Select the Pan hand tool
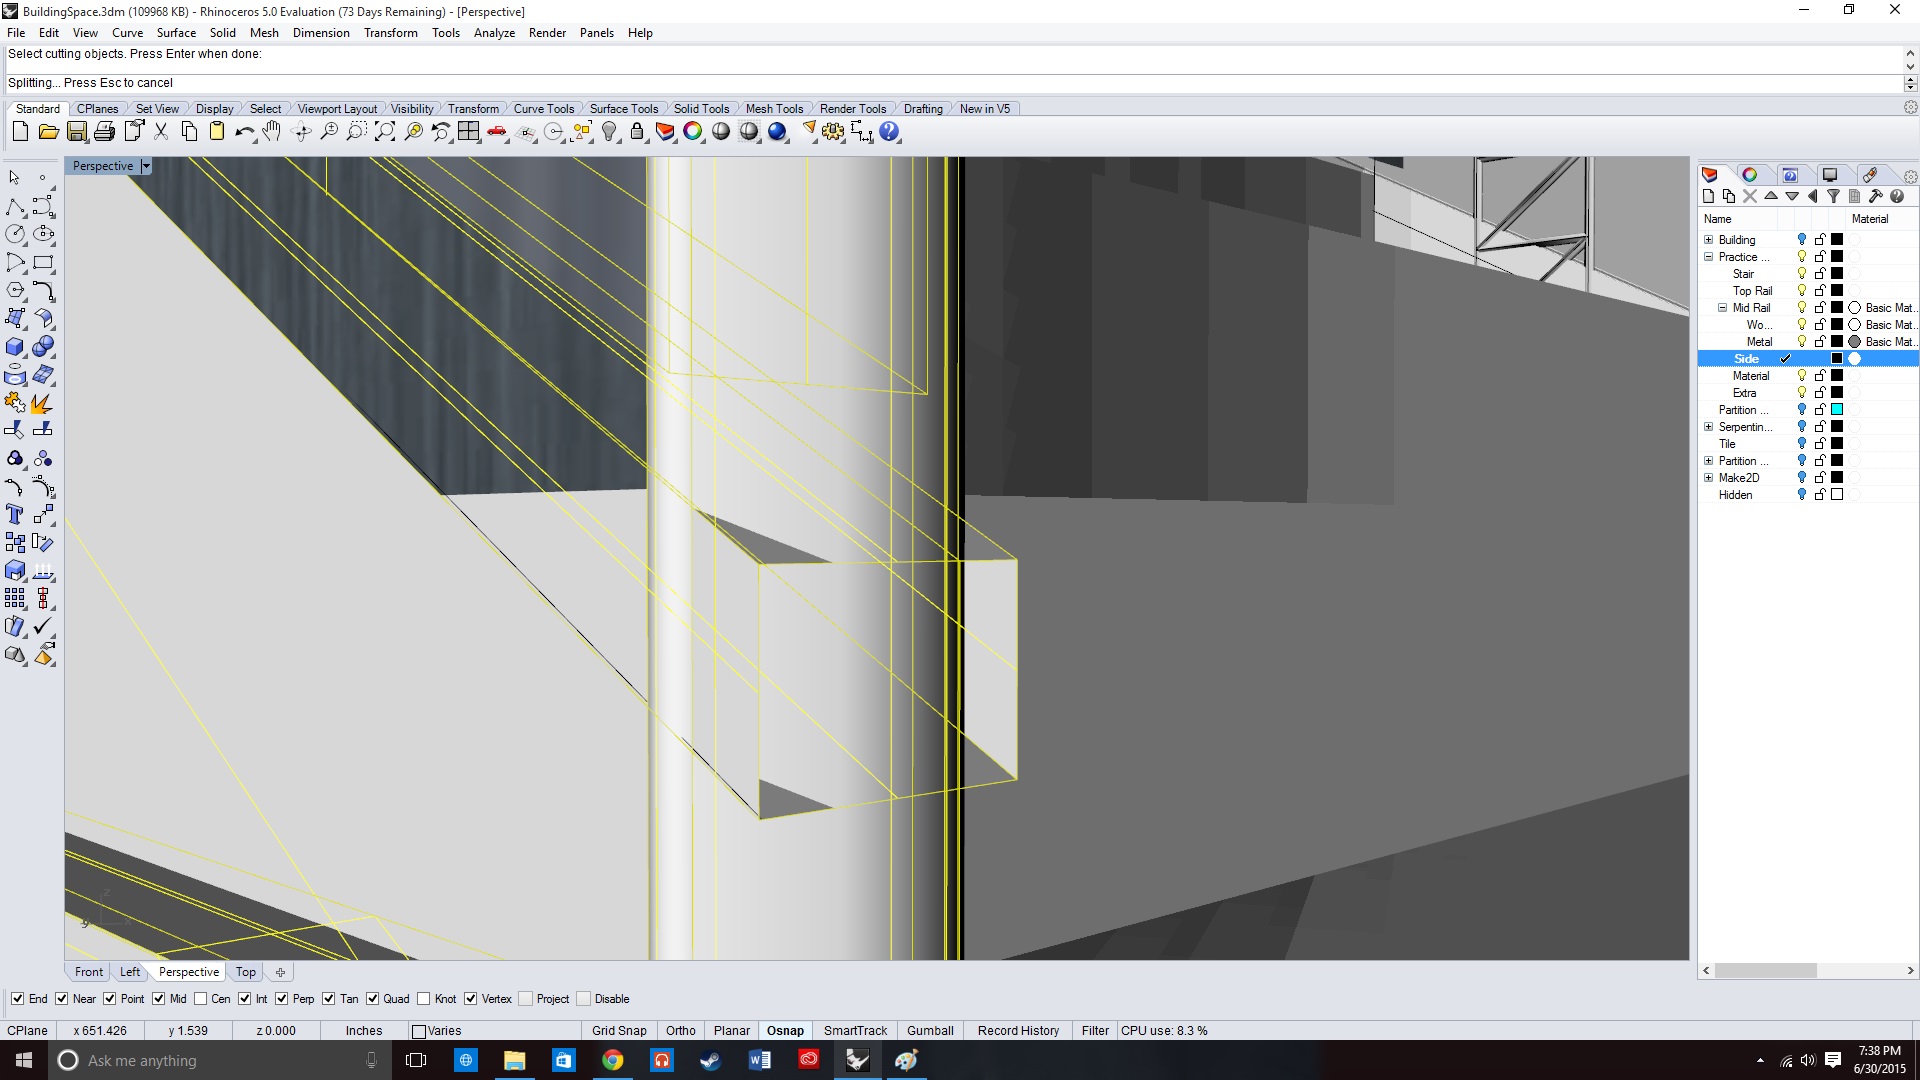This screenshot has height=1080, width=1920. [x=272, y=132]
